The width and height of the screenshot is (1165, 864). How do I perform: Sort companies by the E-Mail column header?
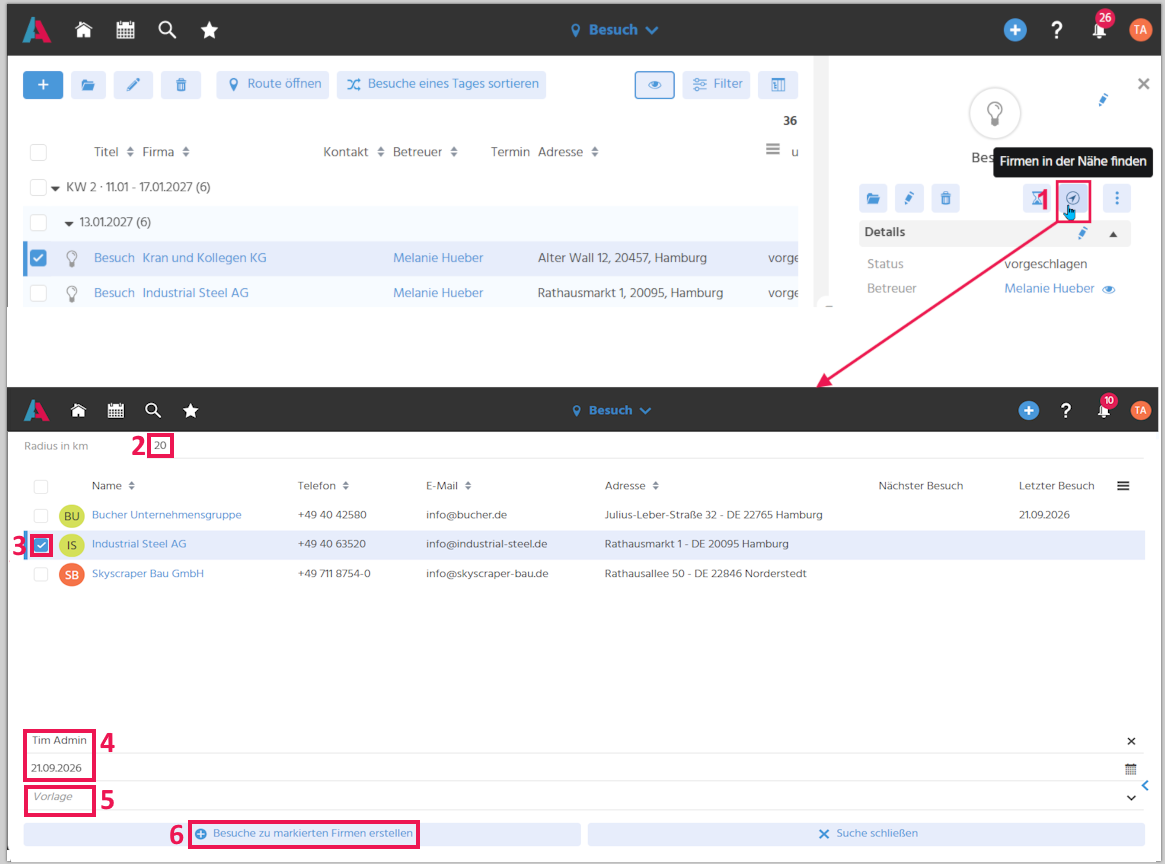pyautogui.click(x=449, y=486)
